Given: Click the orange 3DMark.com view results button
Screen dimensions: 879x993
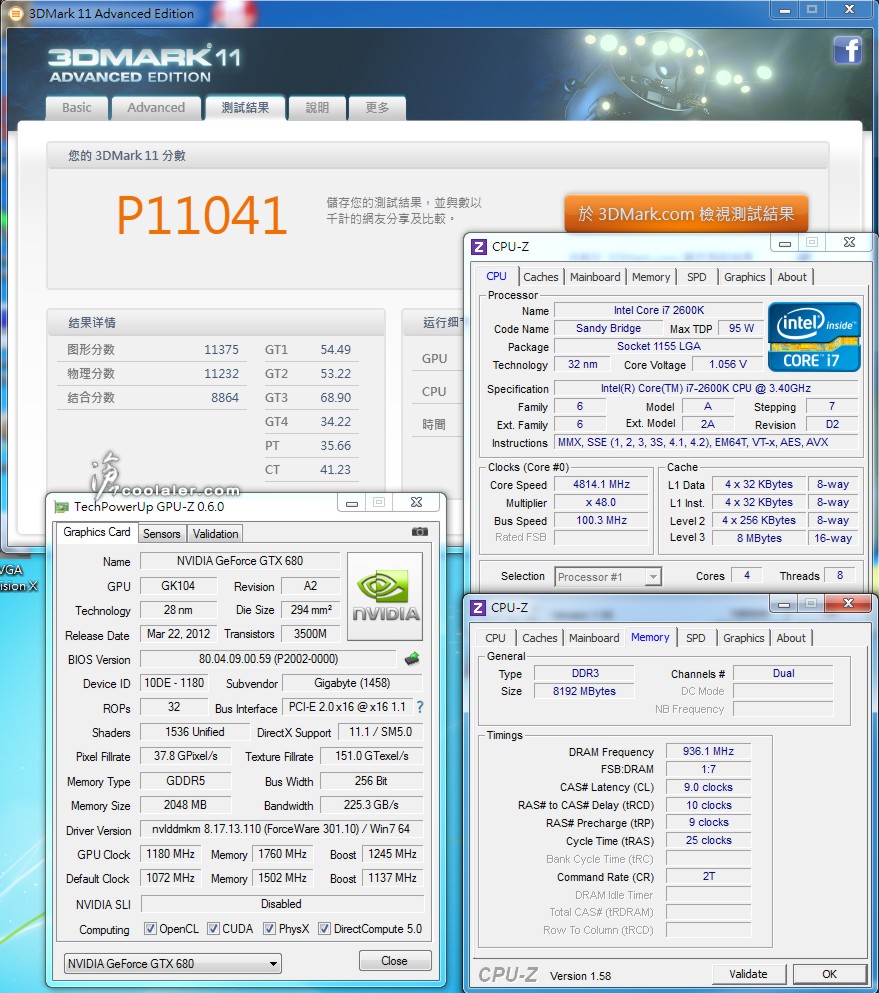Looking at the screenshot, I should click(686, 214).
